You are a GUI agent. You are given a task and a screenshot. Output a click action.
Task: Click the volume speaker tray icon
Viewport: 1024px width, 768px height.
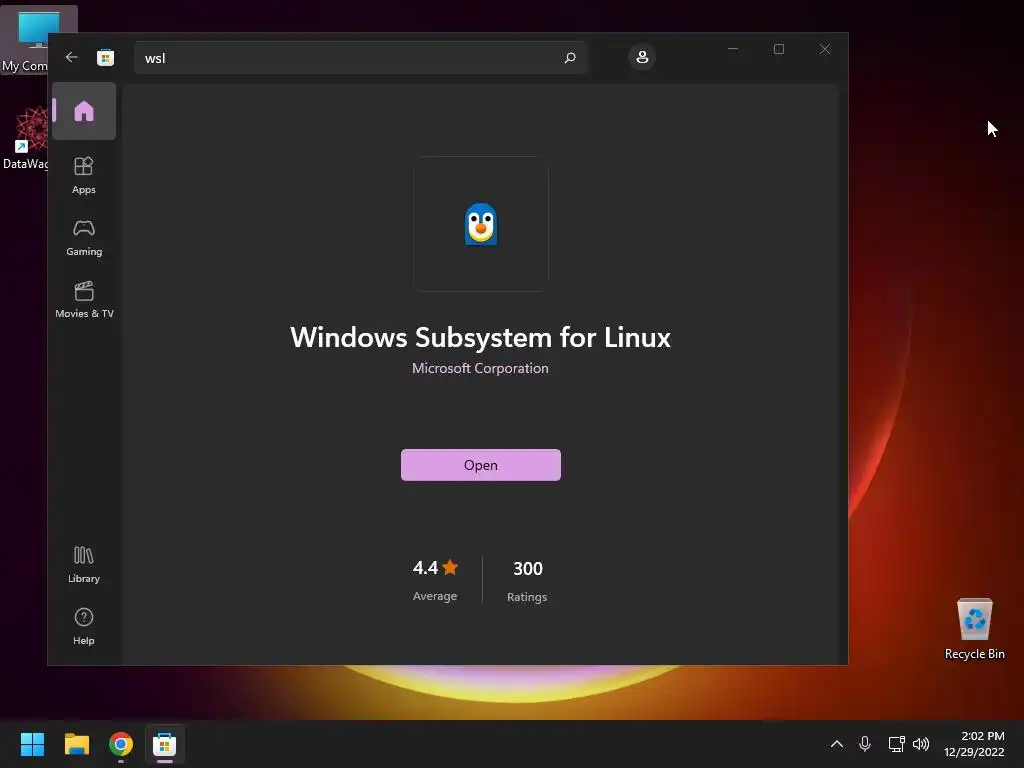[x=921, y=744]
